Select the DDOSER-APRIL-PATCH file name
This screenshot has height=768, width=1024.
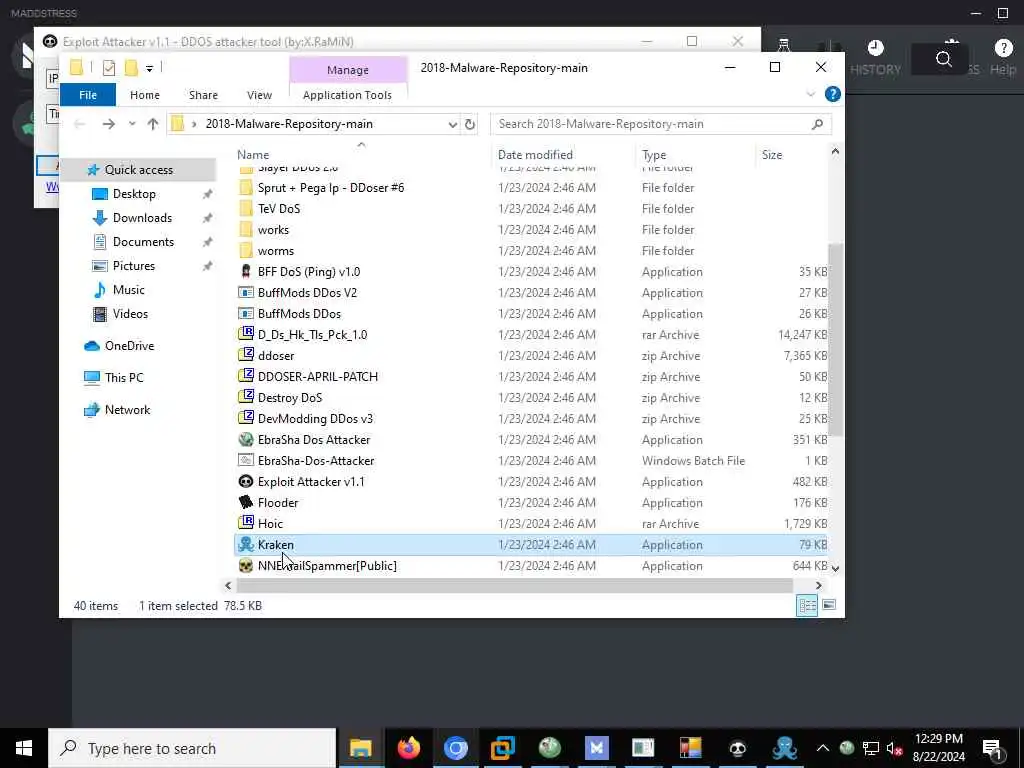coord(317,377)
